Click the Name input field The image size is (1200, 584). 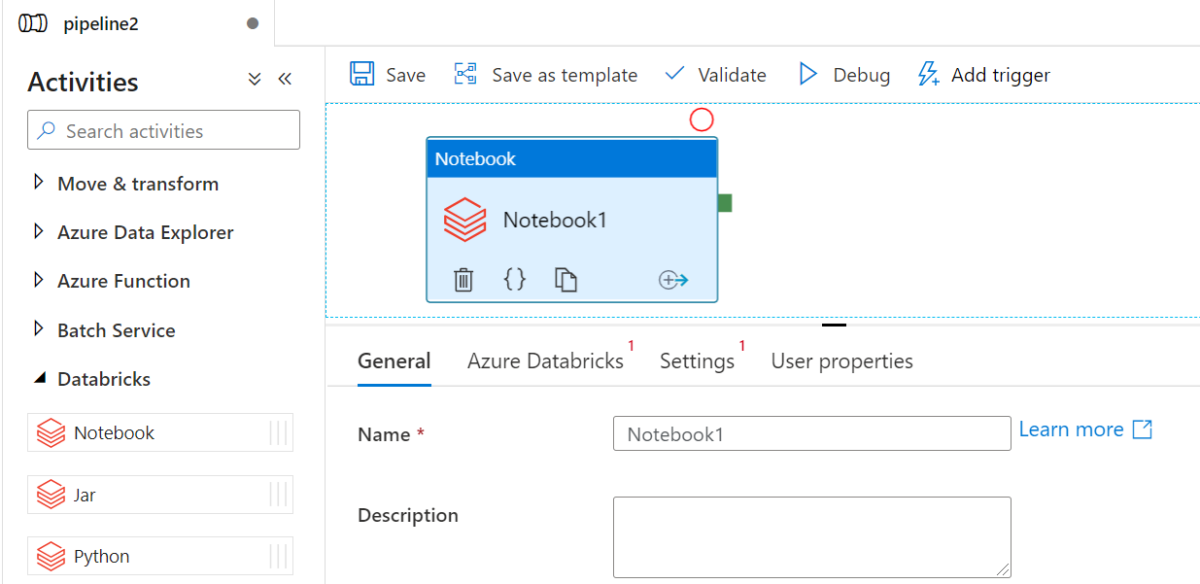[x=811, y=433]
